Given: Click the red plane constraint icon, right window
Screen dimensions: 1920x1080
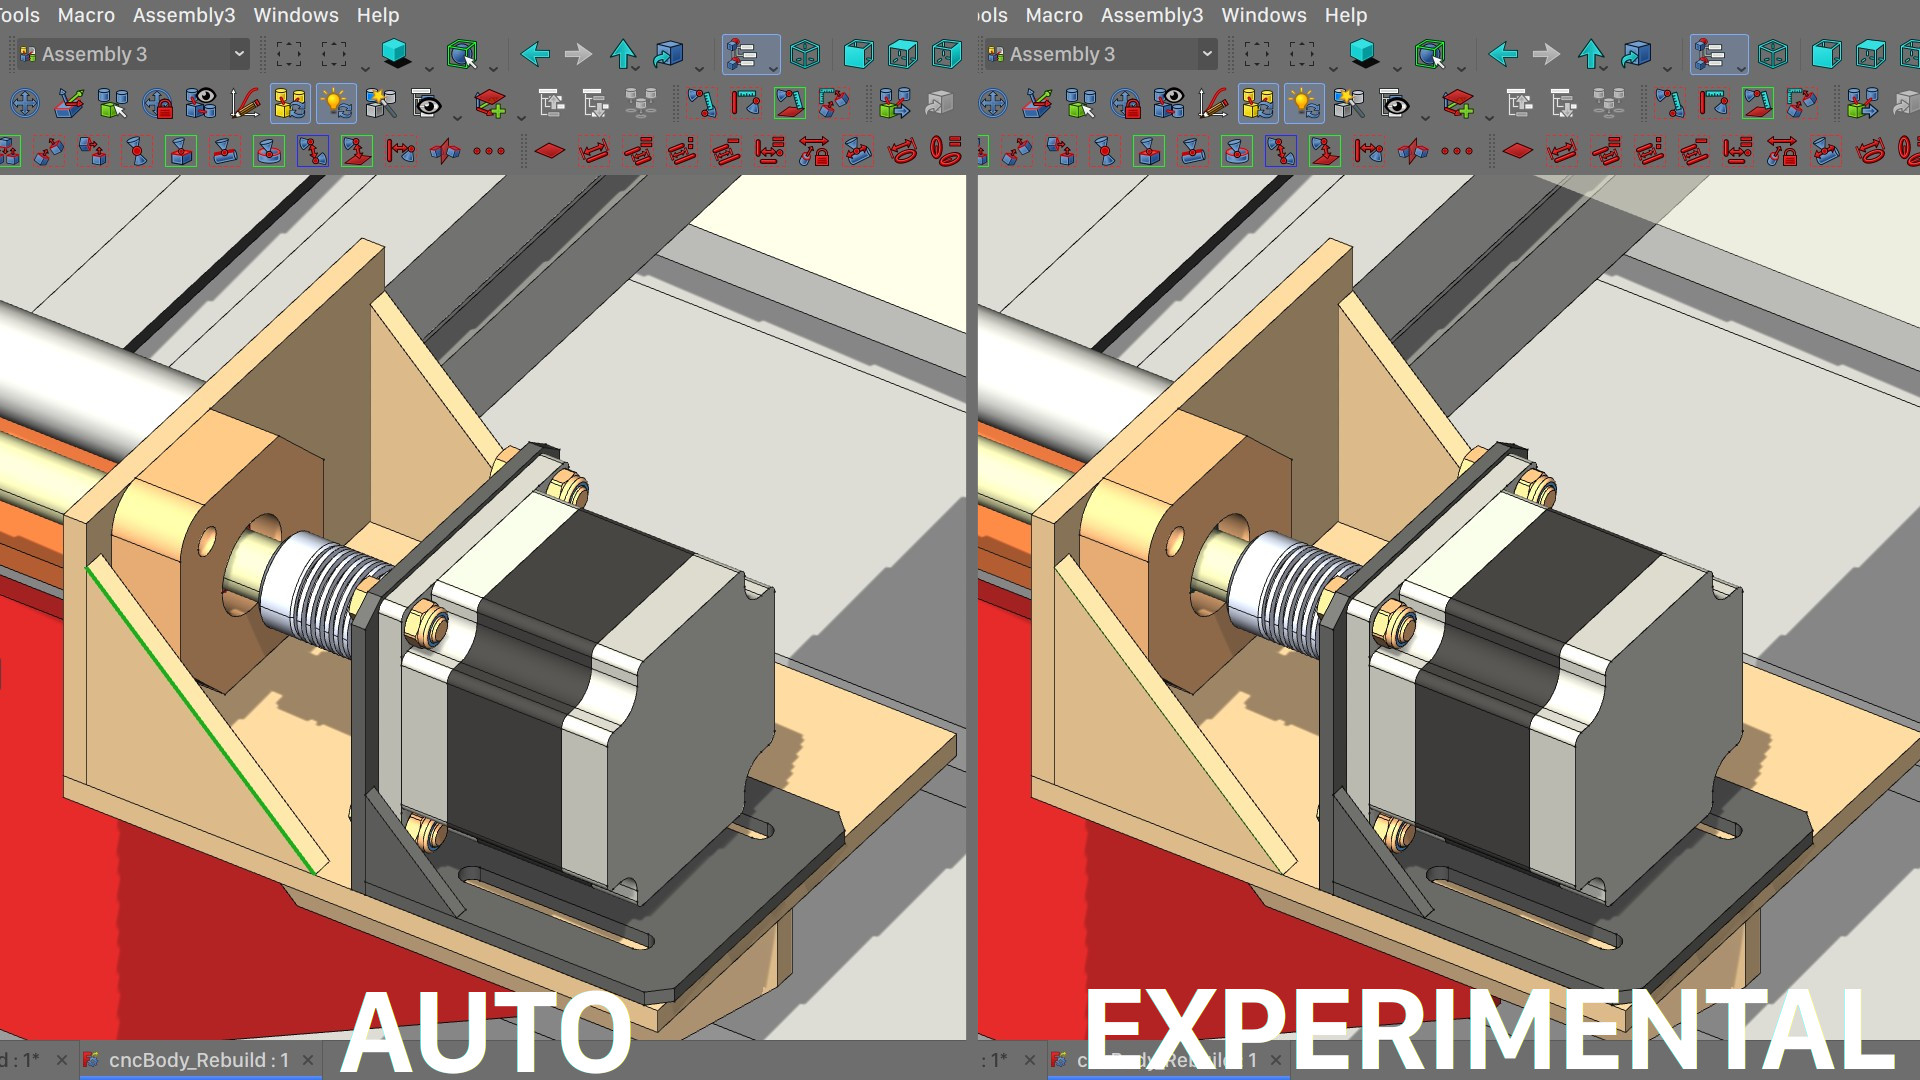Looking at the screenshot, I should click(1518, 152).
